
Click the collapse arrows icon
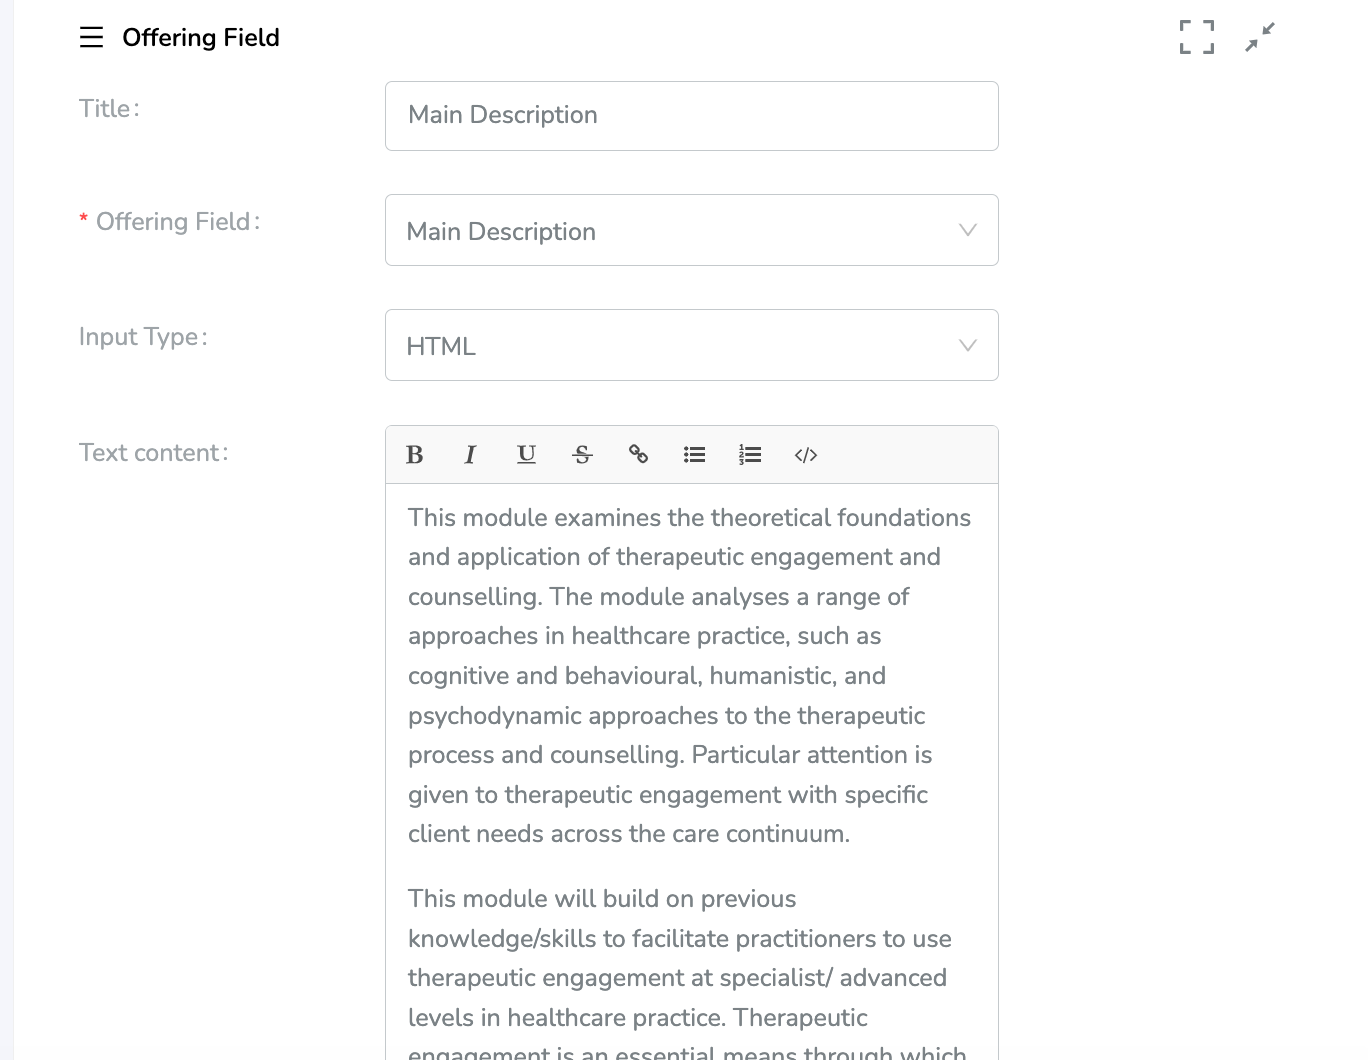(x=1259, y=37)
